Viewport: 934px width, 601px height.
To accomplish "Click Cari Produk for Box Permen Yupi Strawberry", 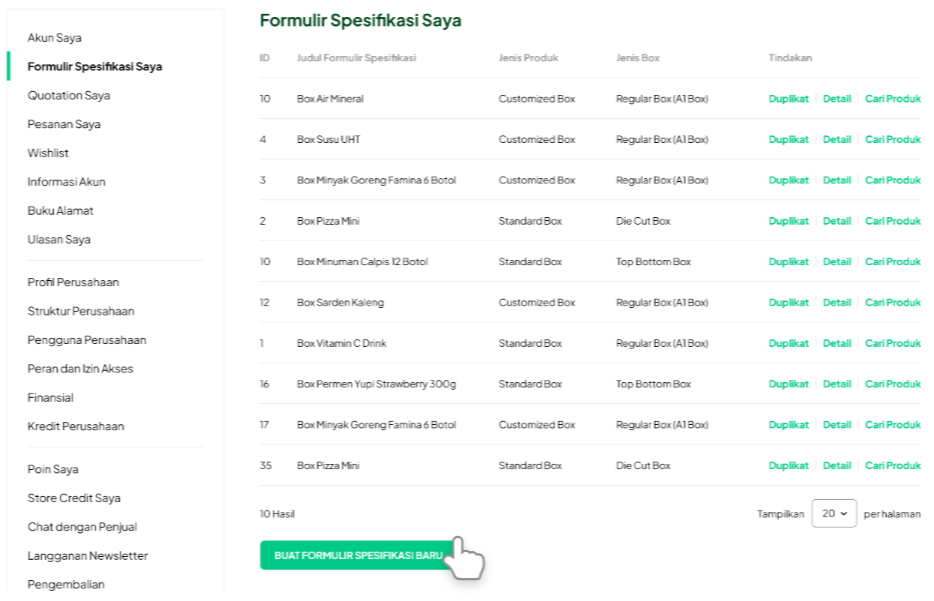I will (892, 384).
